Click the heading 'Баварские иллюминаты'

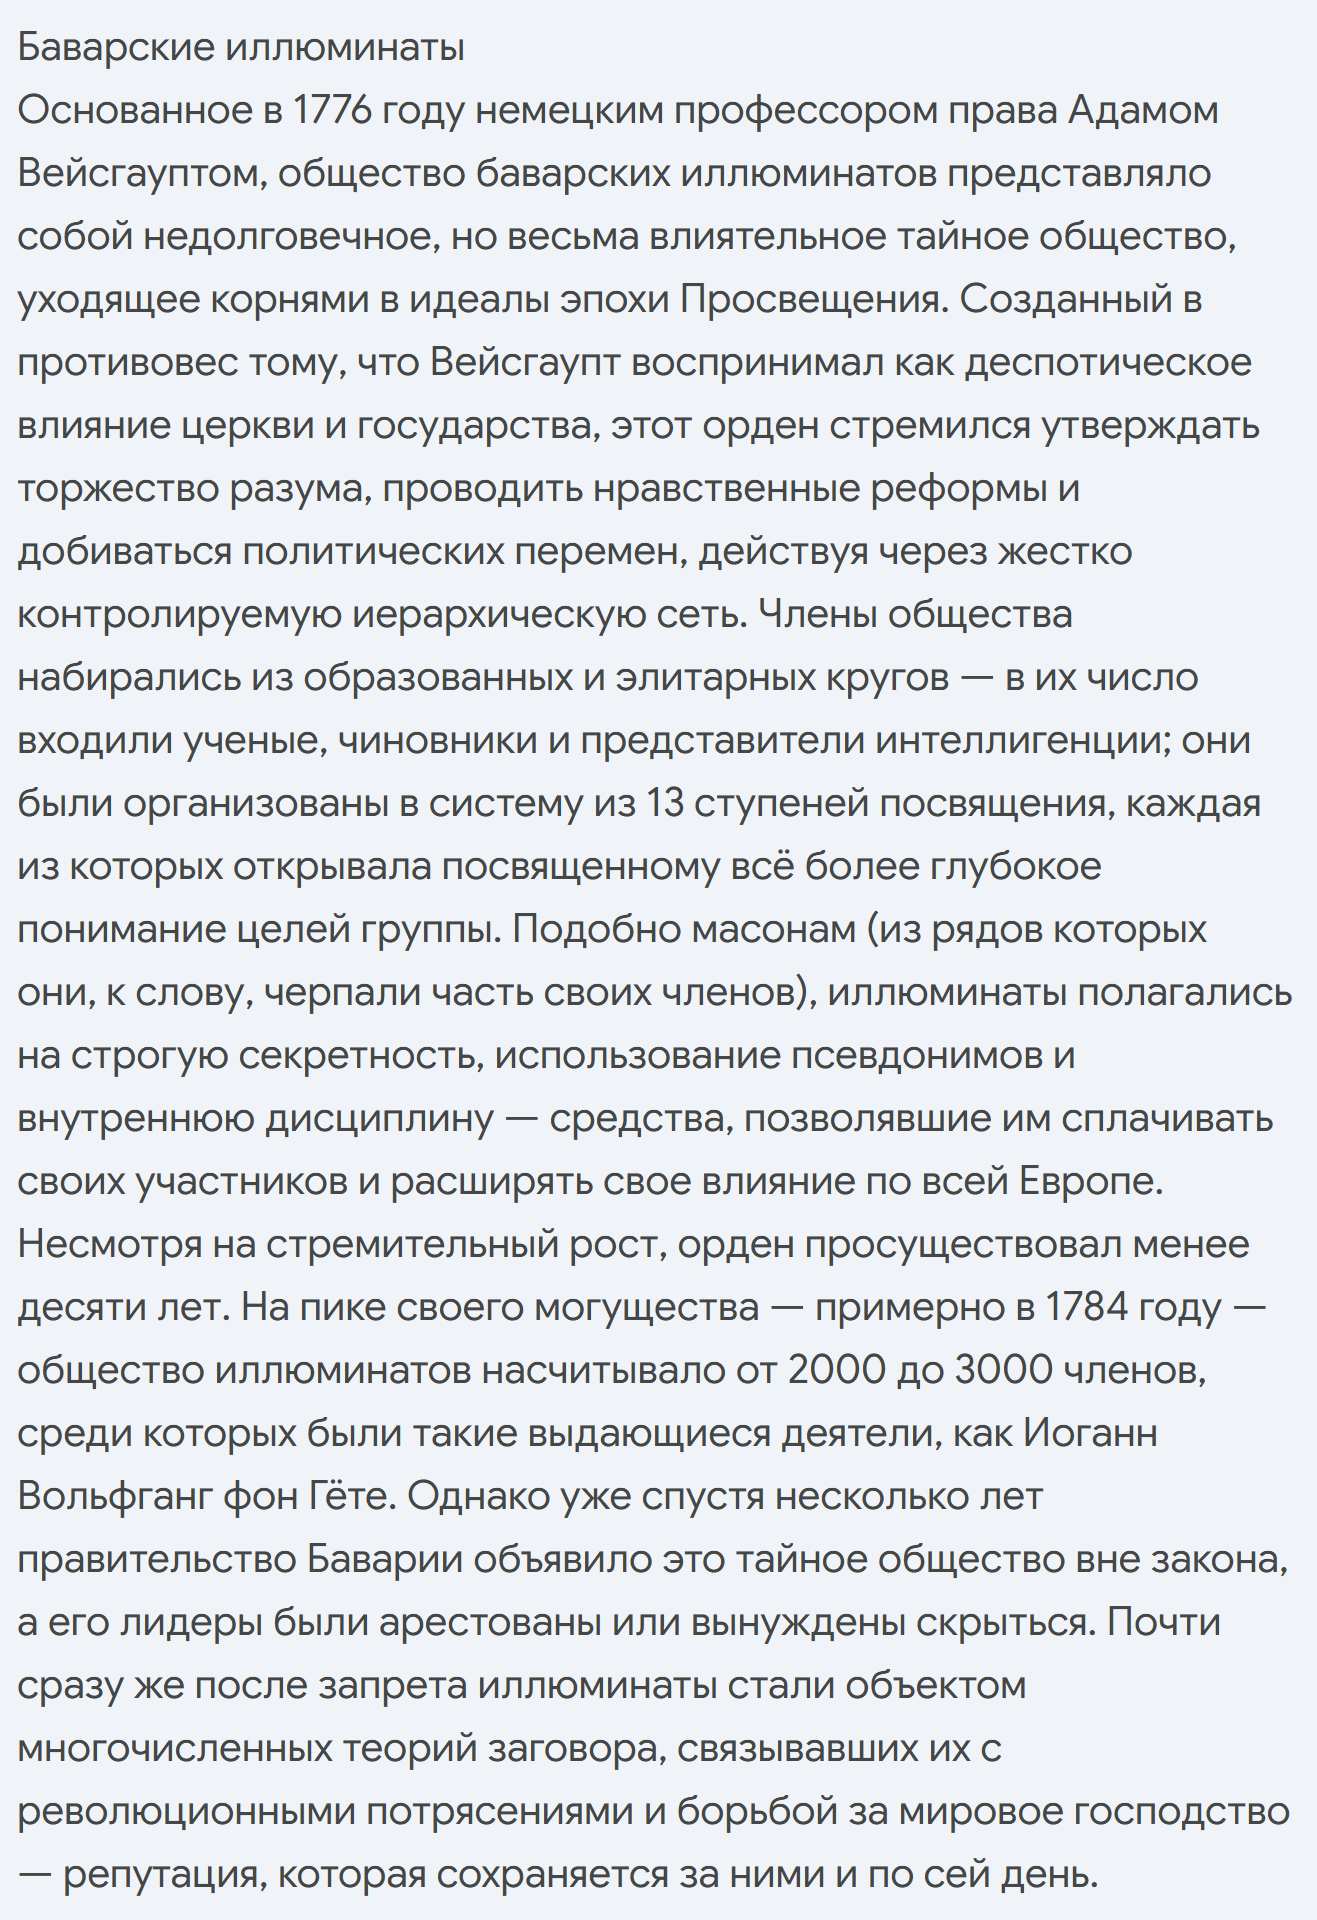tap(241, 48)
